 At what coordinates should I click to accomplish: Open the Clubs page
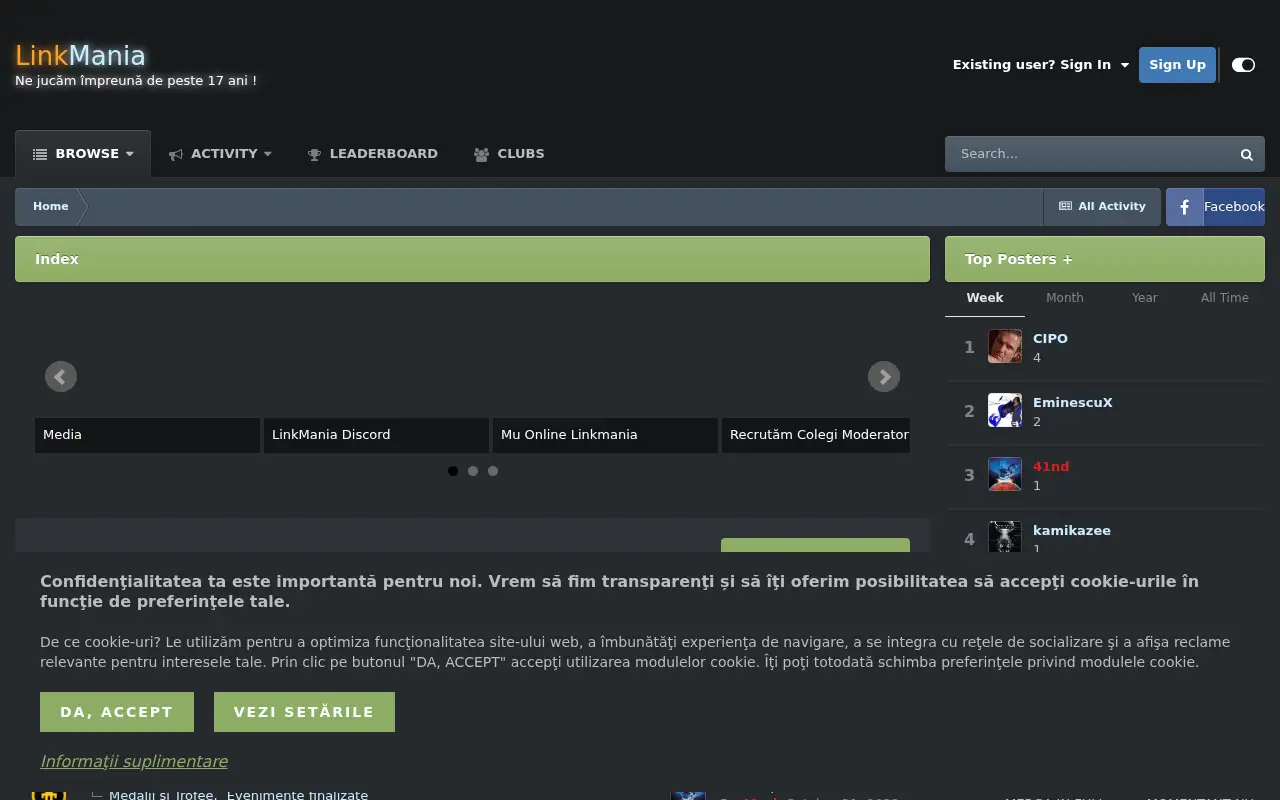coord(509,154)
